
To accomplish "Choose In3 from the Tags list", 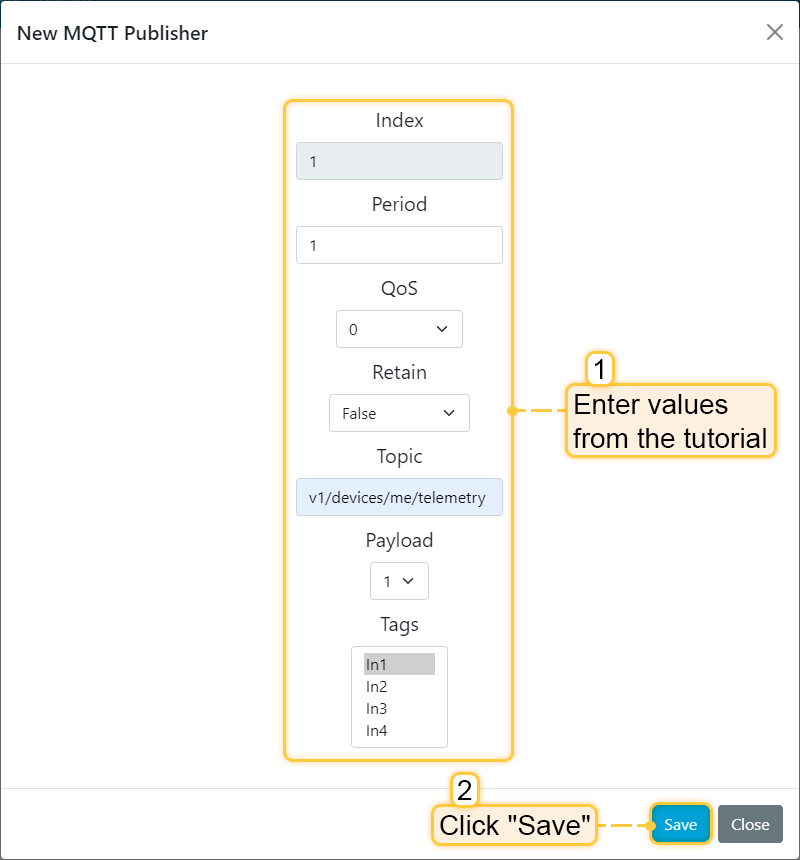I will (x=399, y=709).
